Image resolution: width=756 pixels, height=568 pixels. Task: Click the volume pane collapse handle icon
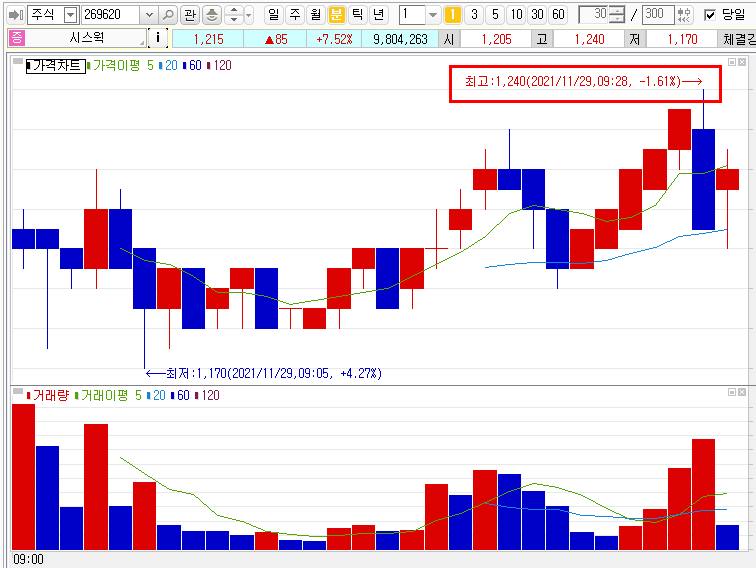tap(18, 392)
